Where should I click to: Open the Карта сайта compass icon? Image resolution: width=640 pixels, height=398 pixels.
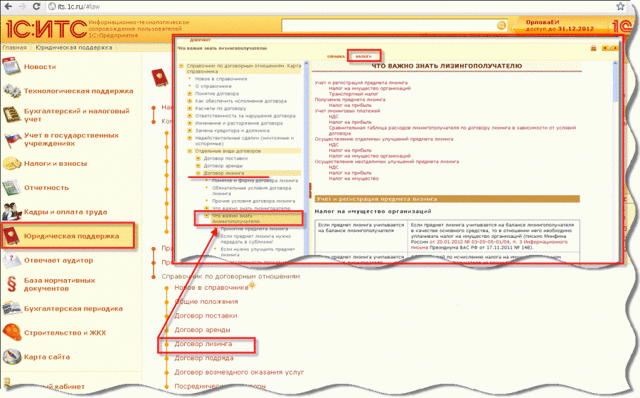[x=11, y=356]
